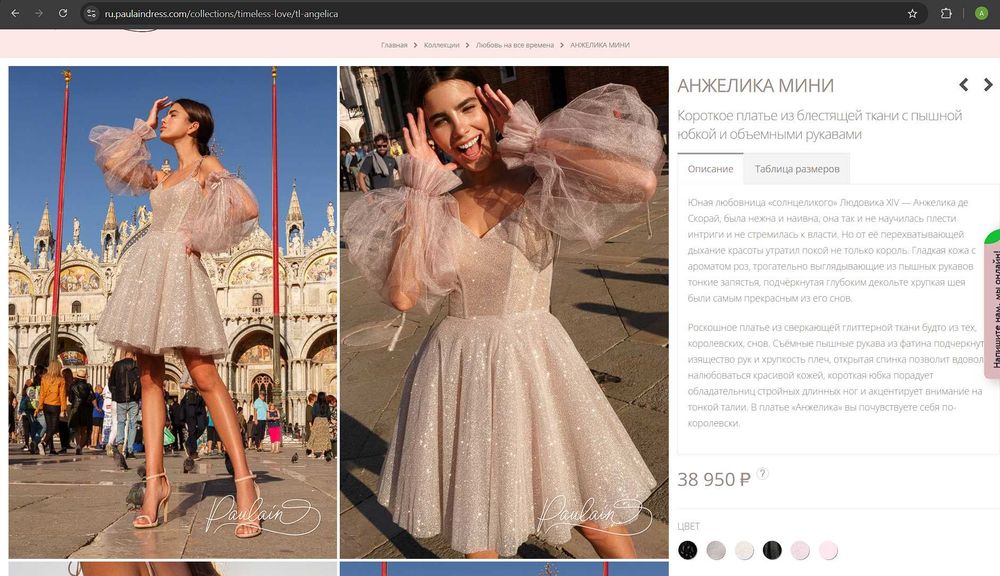Click the browser forward arrow
Screen dimensions: 1000x576
(x=39, y=13)
